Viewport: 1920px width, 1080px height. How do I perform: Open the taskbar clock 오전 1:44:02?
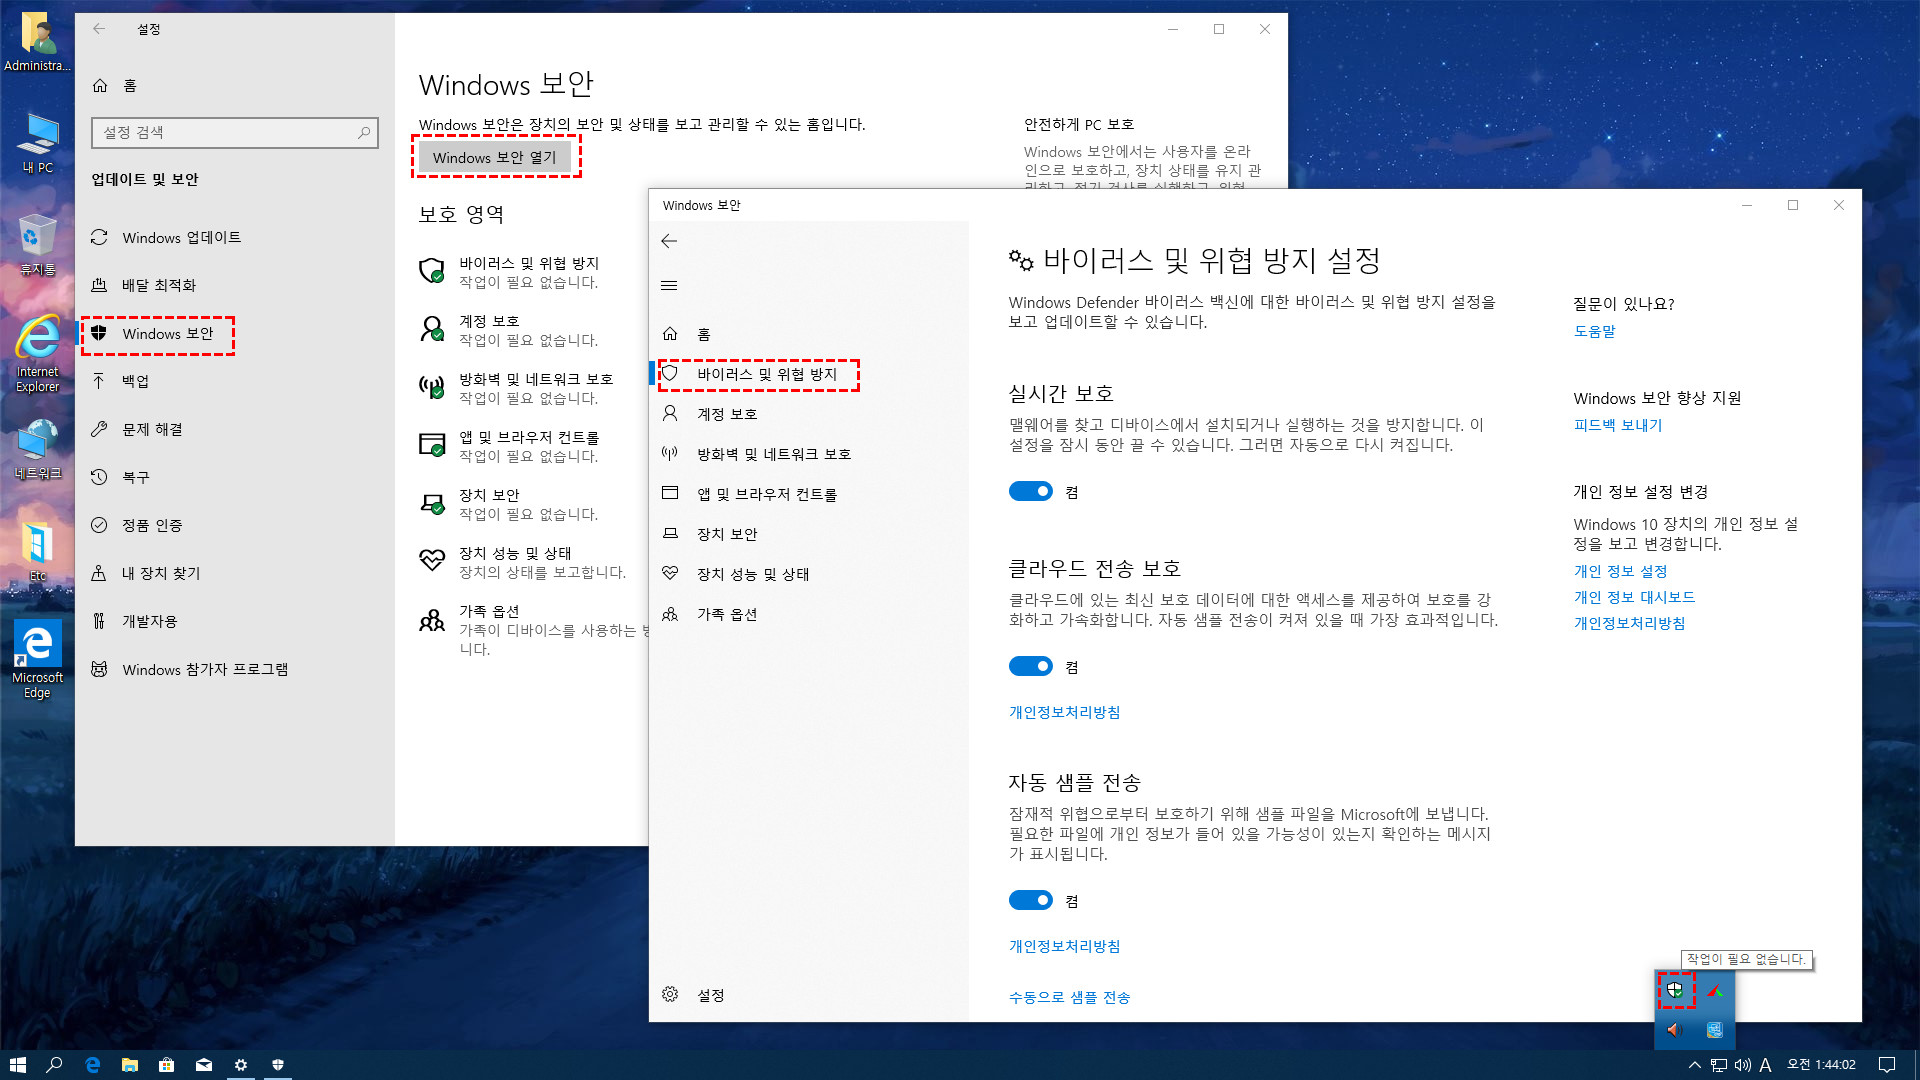coord(1821,1065)
